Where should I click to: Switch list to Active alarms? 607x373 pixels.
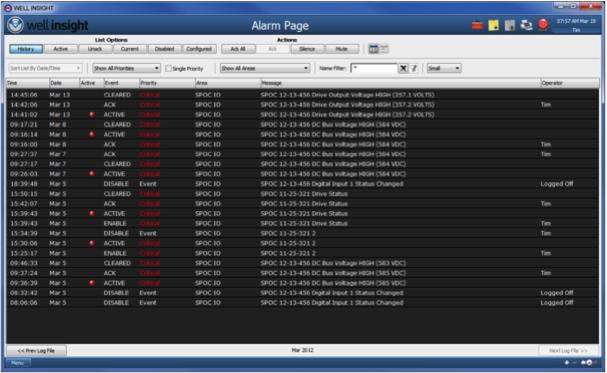pos(60,49)
